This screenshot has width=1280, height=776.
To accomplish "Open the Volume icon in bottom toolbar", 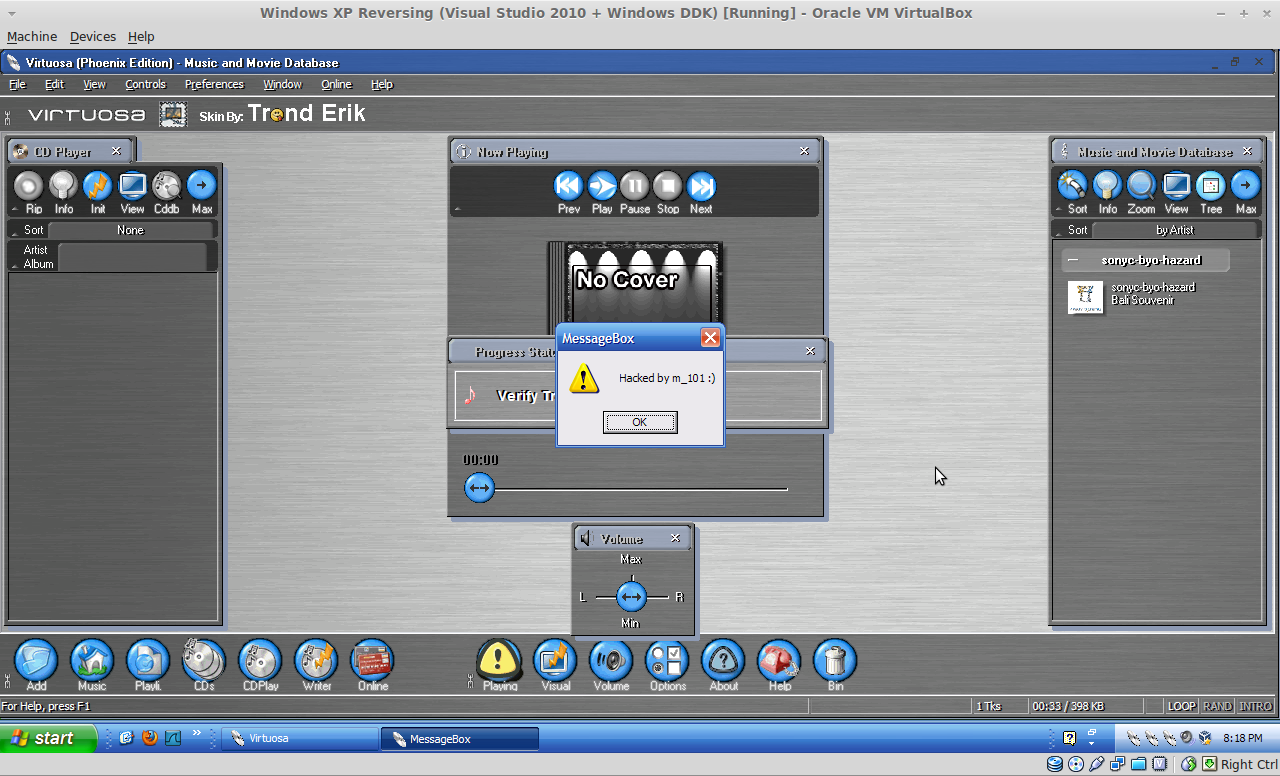I will point(611,661).
